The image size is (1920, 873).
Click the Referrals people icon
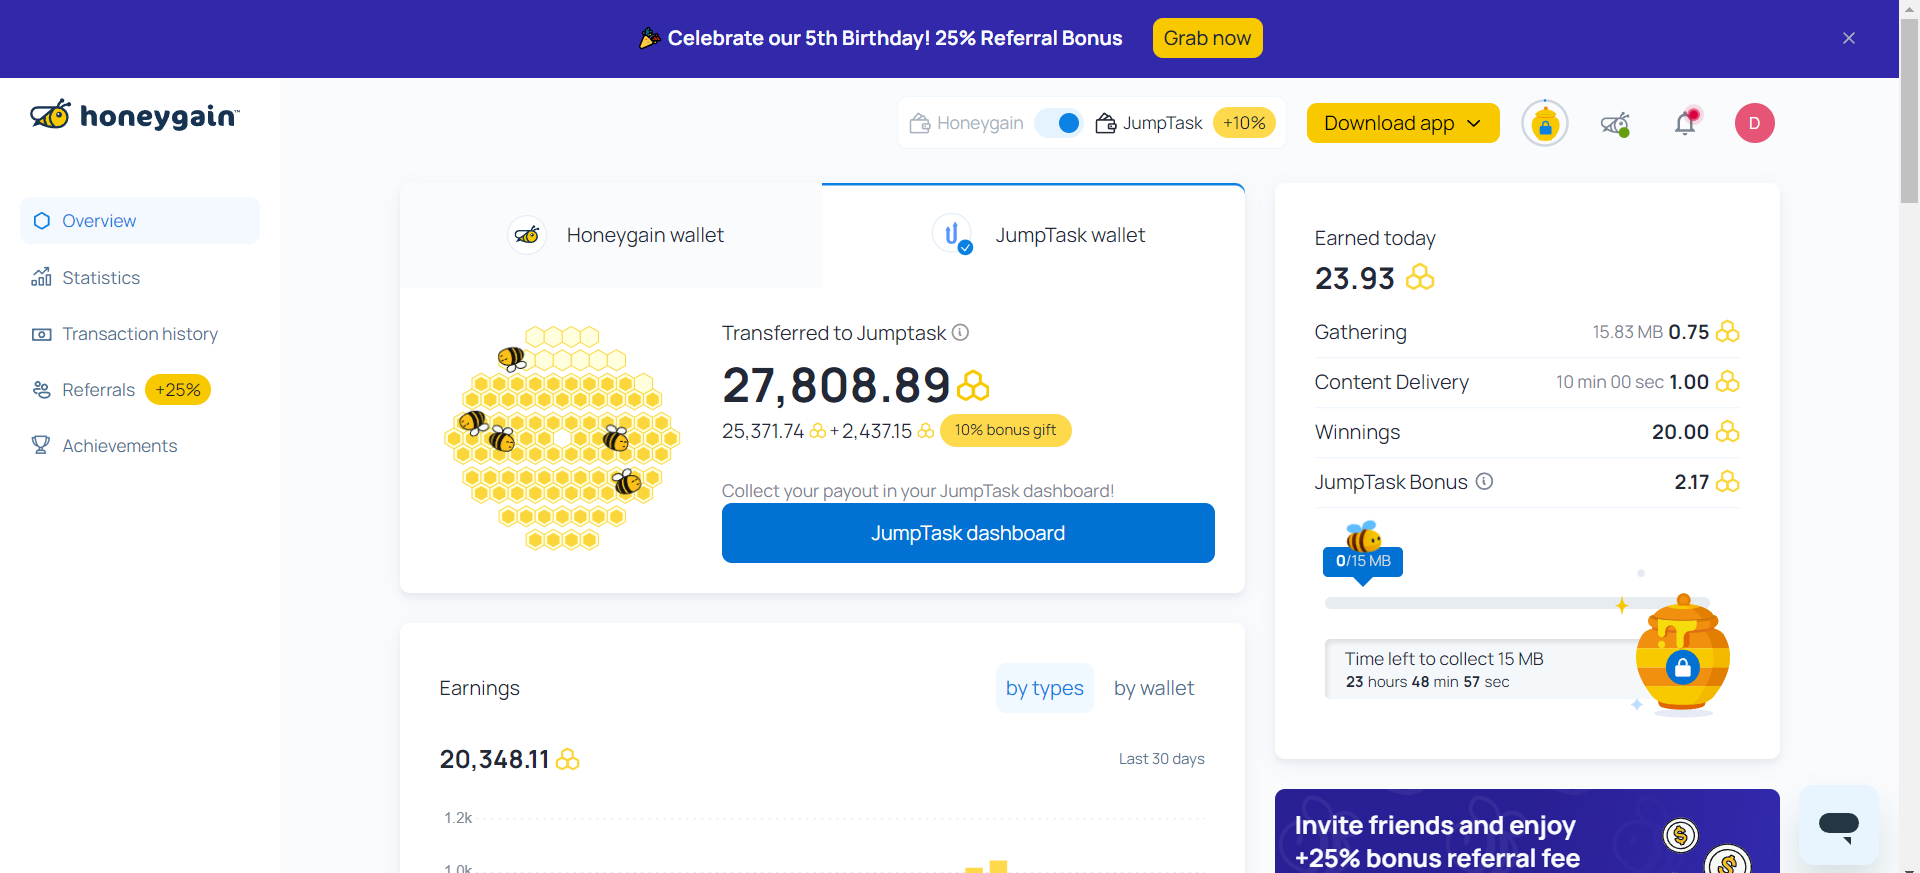click(x=41, y=390)
